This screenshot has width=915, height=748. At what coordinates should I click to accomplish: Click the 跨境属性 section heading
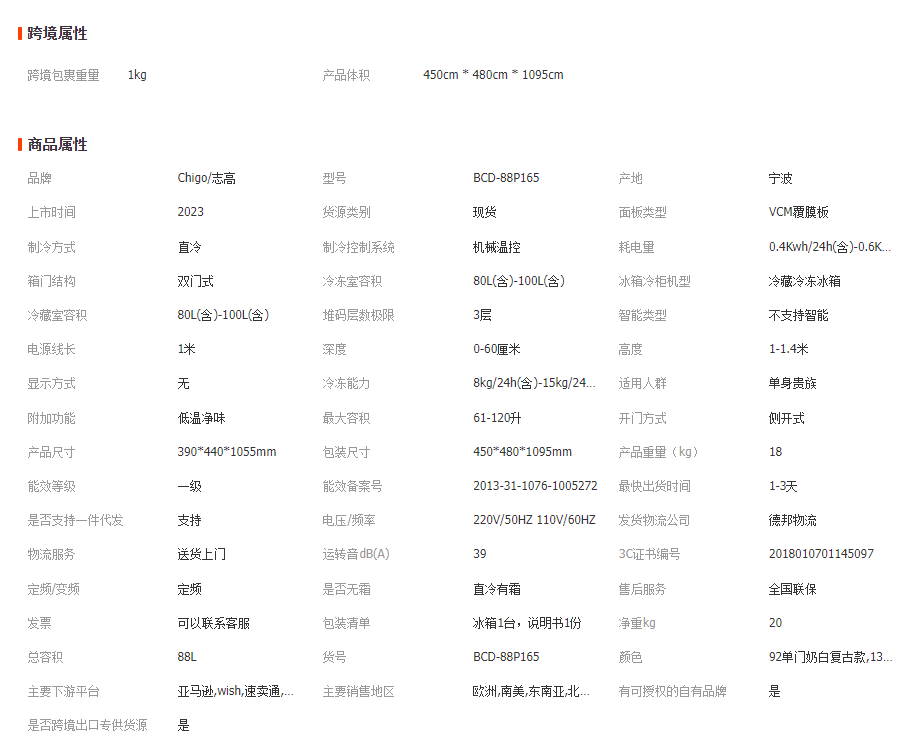click(57, 33)
